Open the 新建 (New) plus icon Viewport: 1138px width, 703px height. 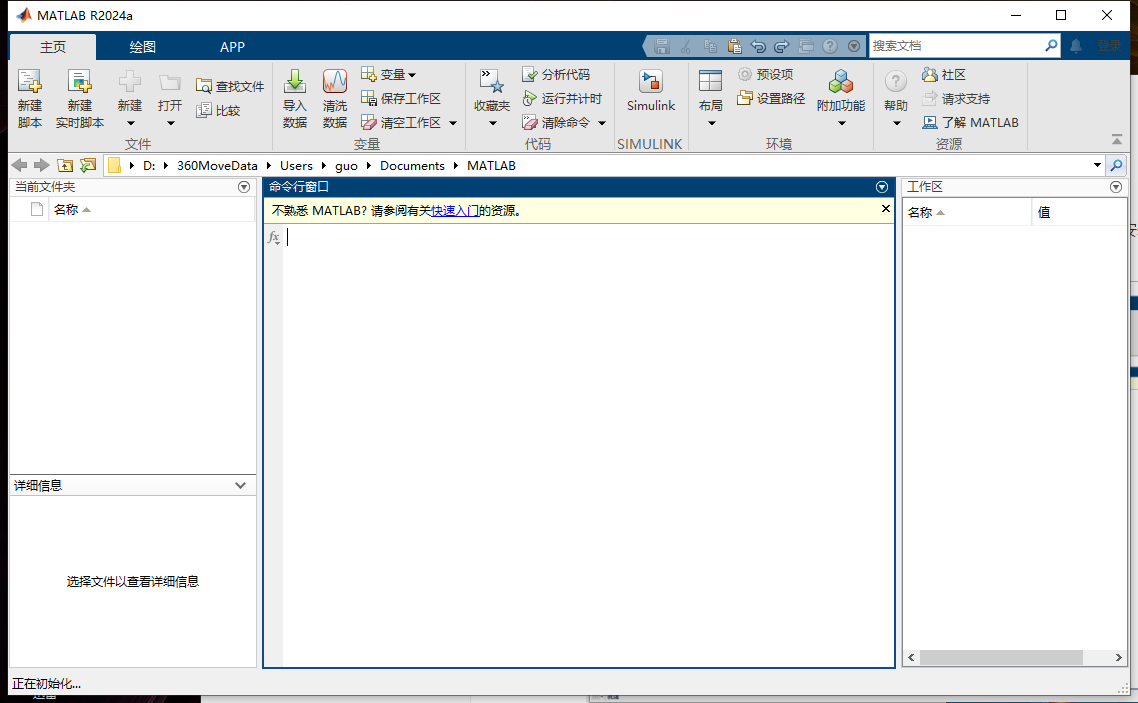point(130,83)
